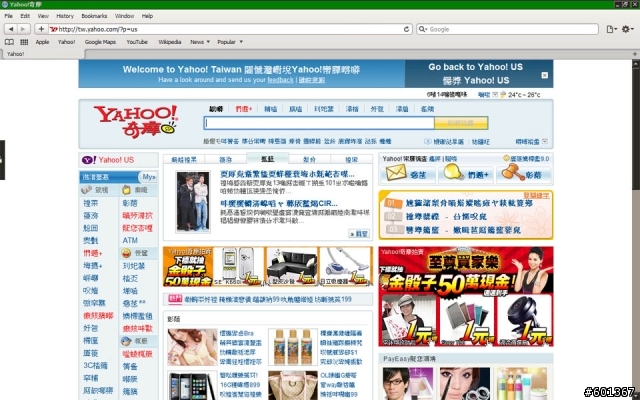Open the mail envelope icon in Yahoo services
Image resolution: width=640 pixels, height=400 pixels.
396,173
